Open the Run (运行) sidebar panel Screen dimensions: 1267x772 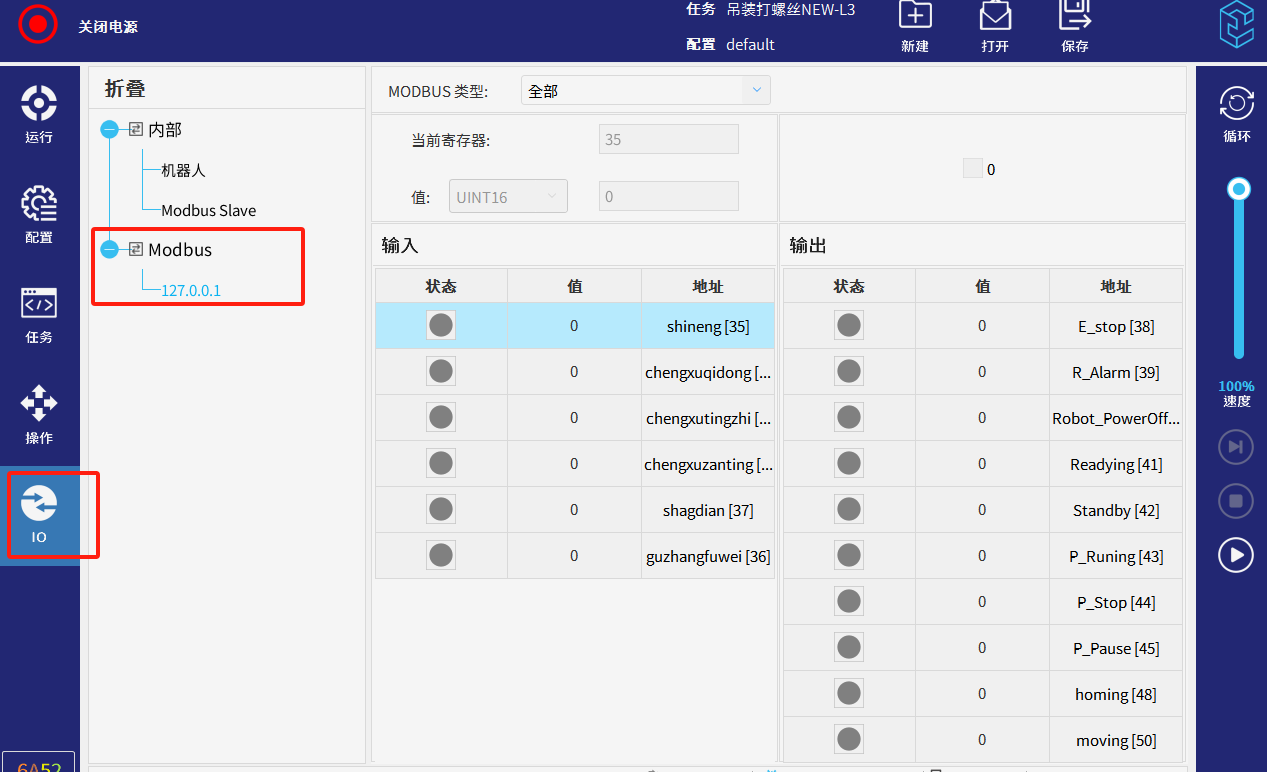pyautogui.click(x=39, y=114)
